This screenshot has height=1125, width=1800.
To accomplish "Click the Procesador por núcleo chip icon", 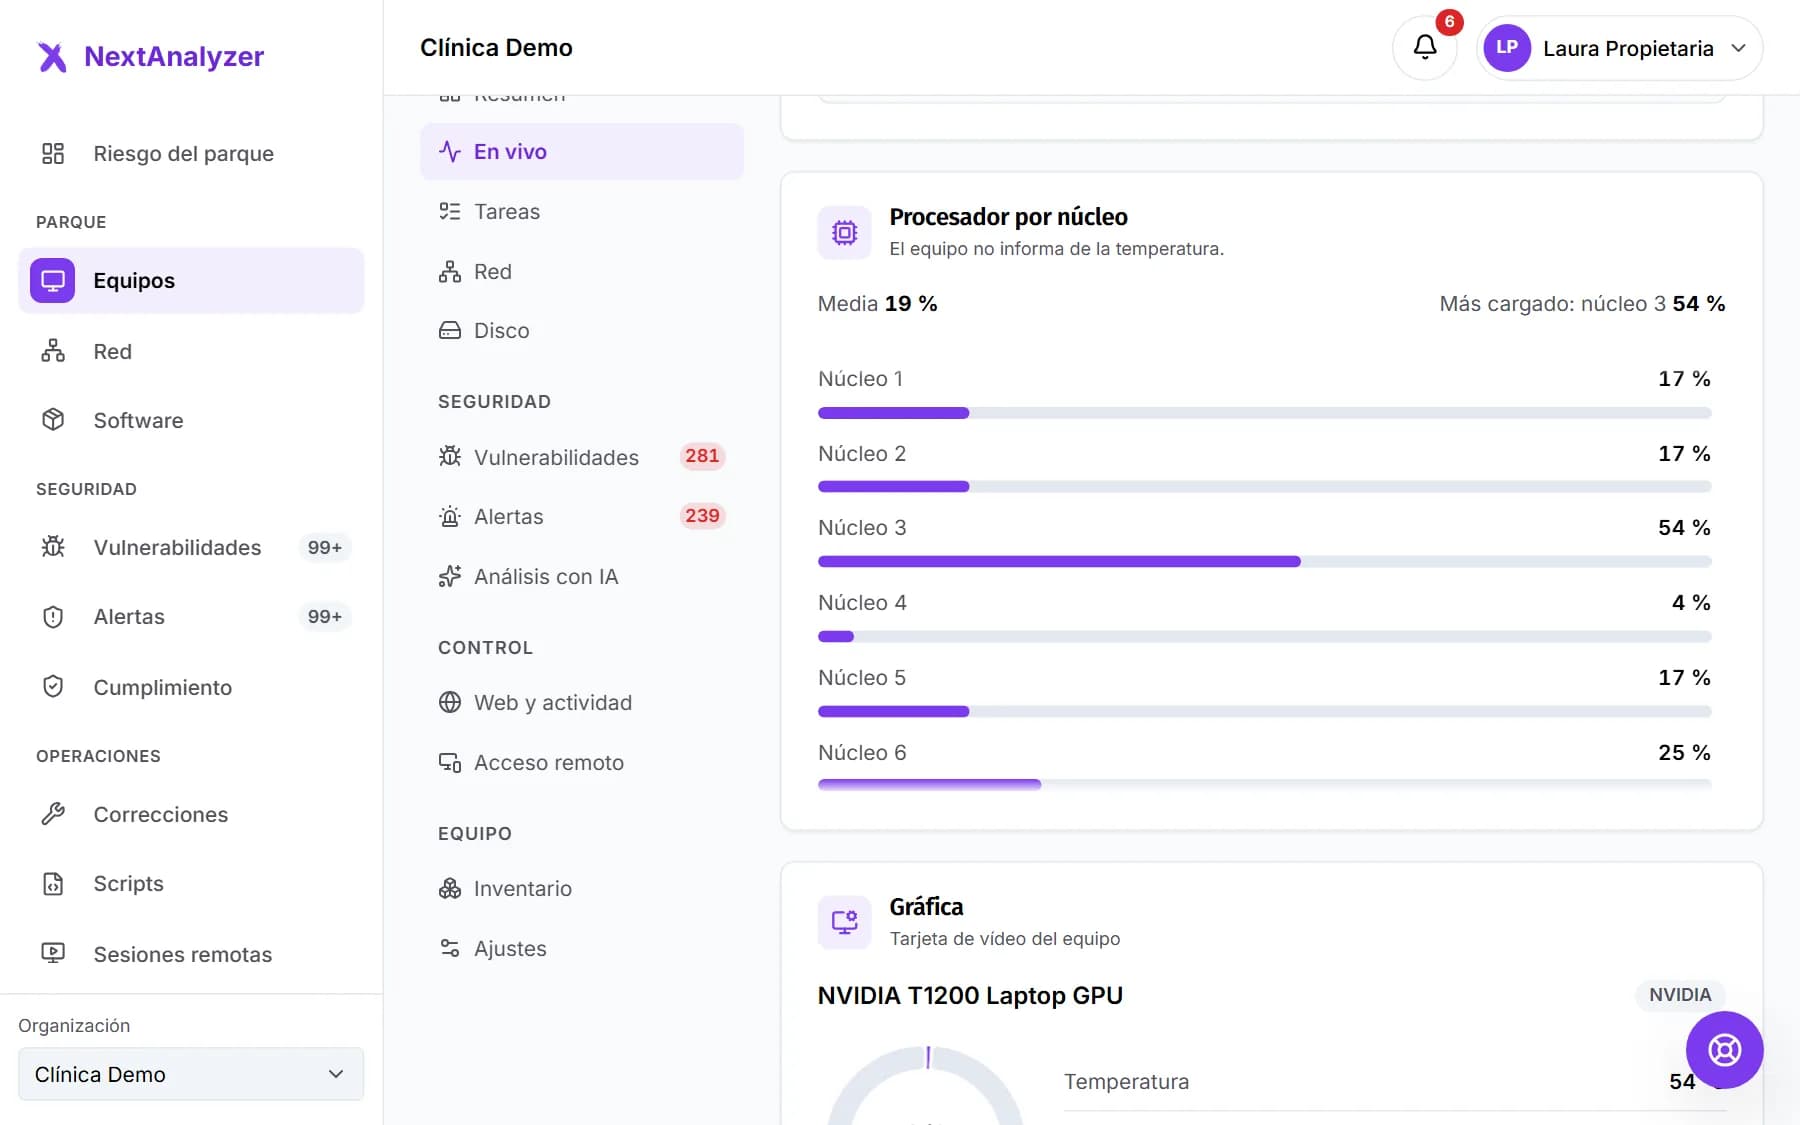I will [x=844, y=233].
